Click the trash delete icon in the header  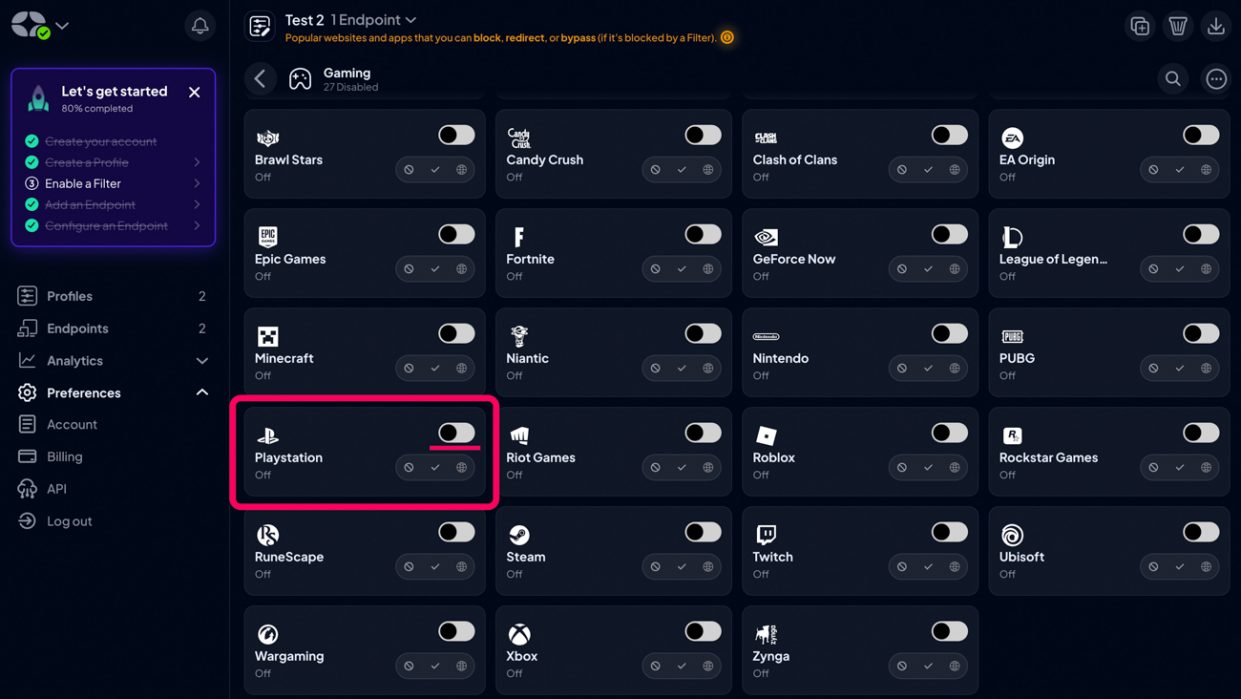[1178, 26]
